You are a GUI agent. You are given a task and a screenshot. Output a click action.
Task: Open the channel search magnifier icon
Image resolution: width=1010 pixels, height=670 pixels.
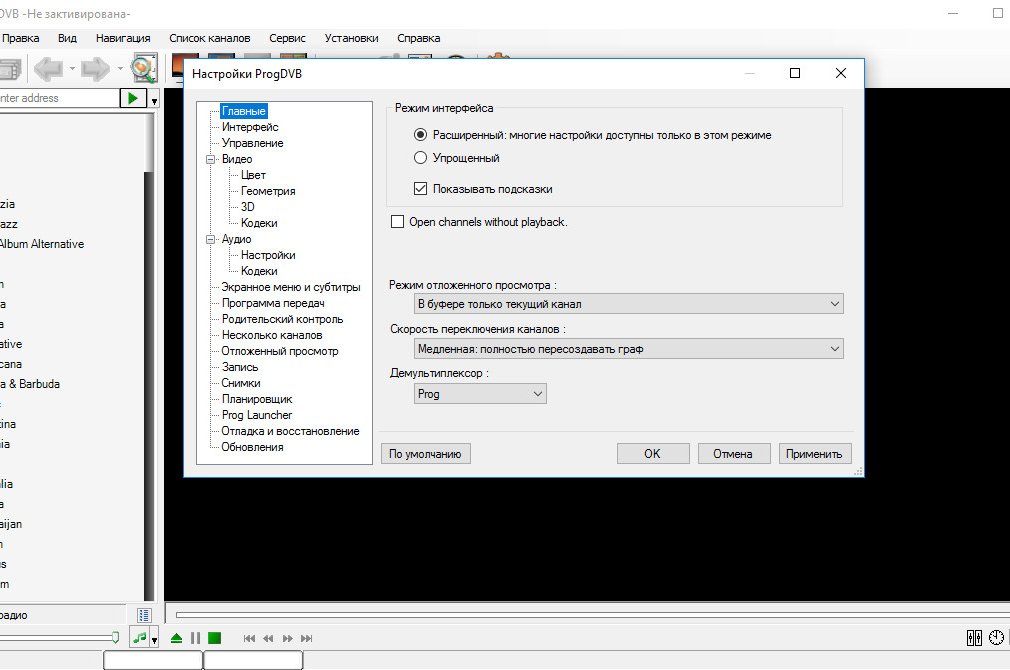[143, 68]
